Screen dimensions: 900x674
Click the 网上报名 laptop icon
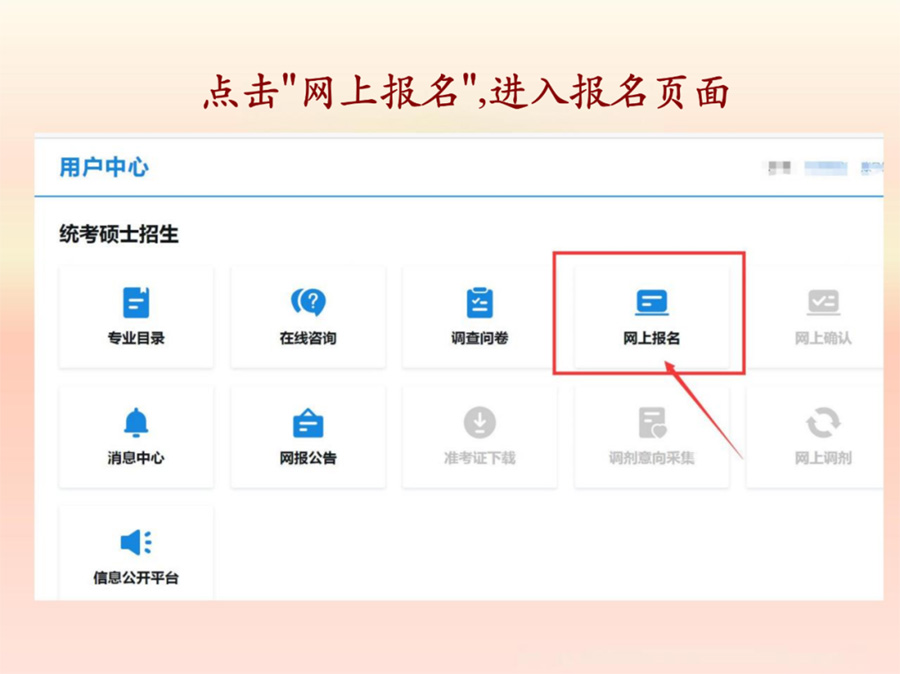[x=651, y=302]
